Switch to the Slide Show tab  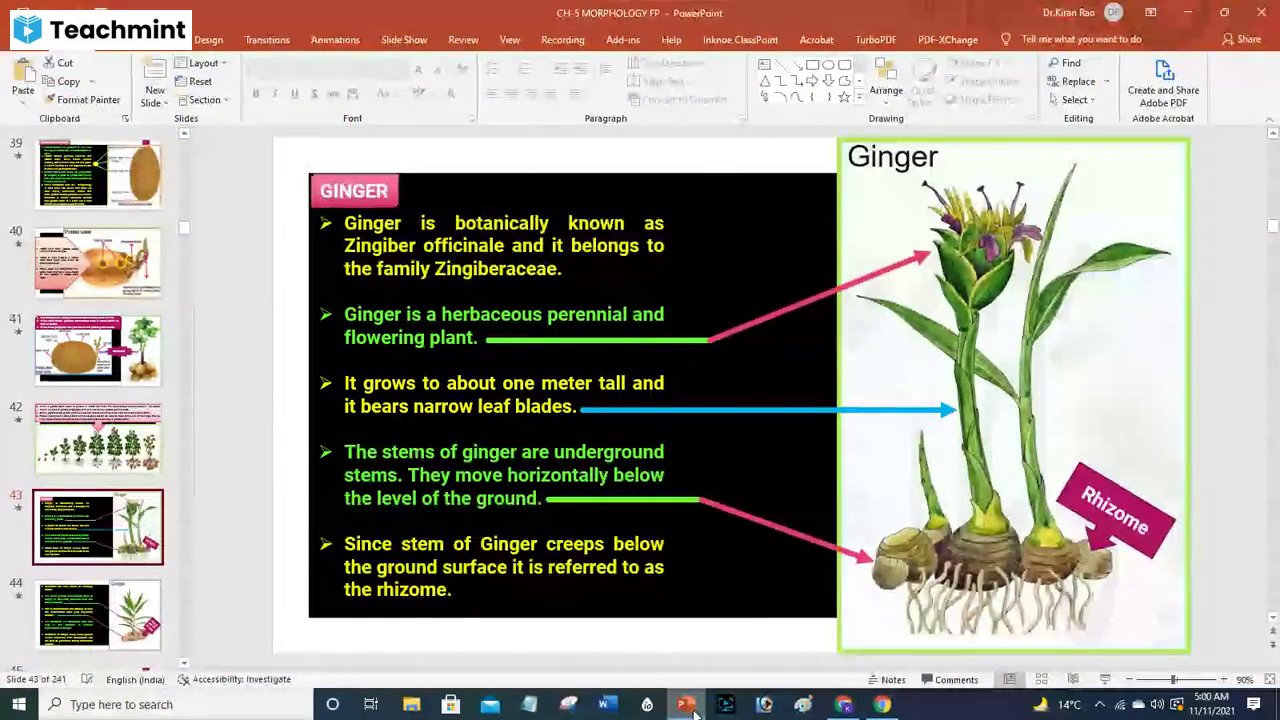coord(404,39)
